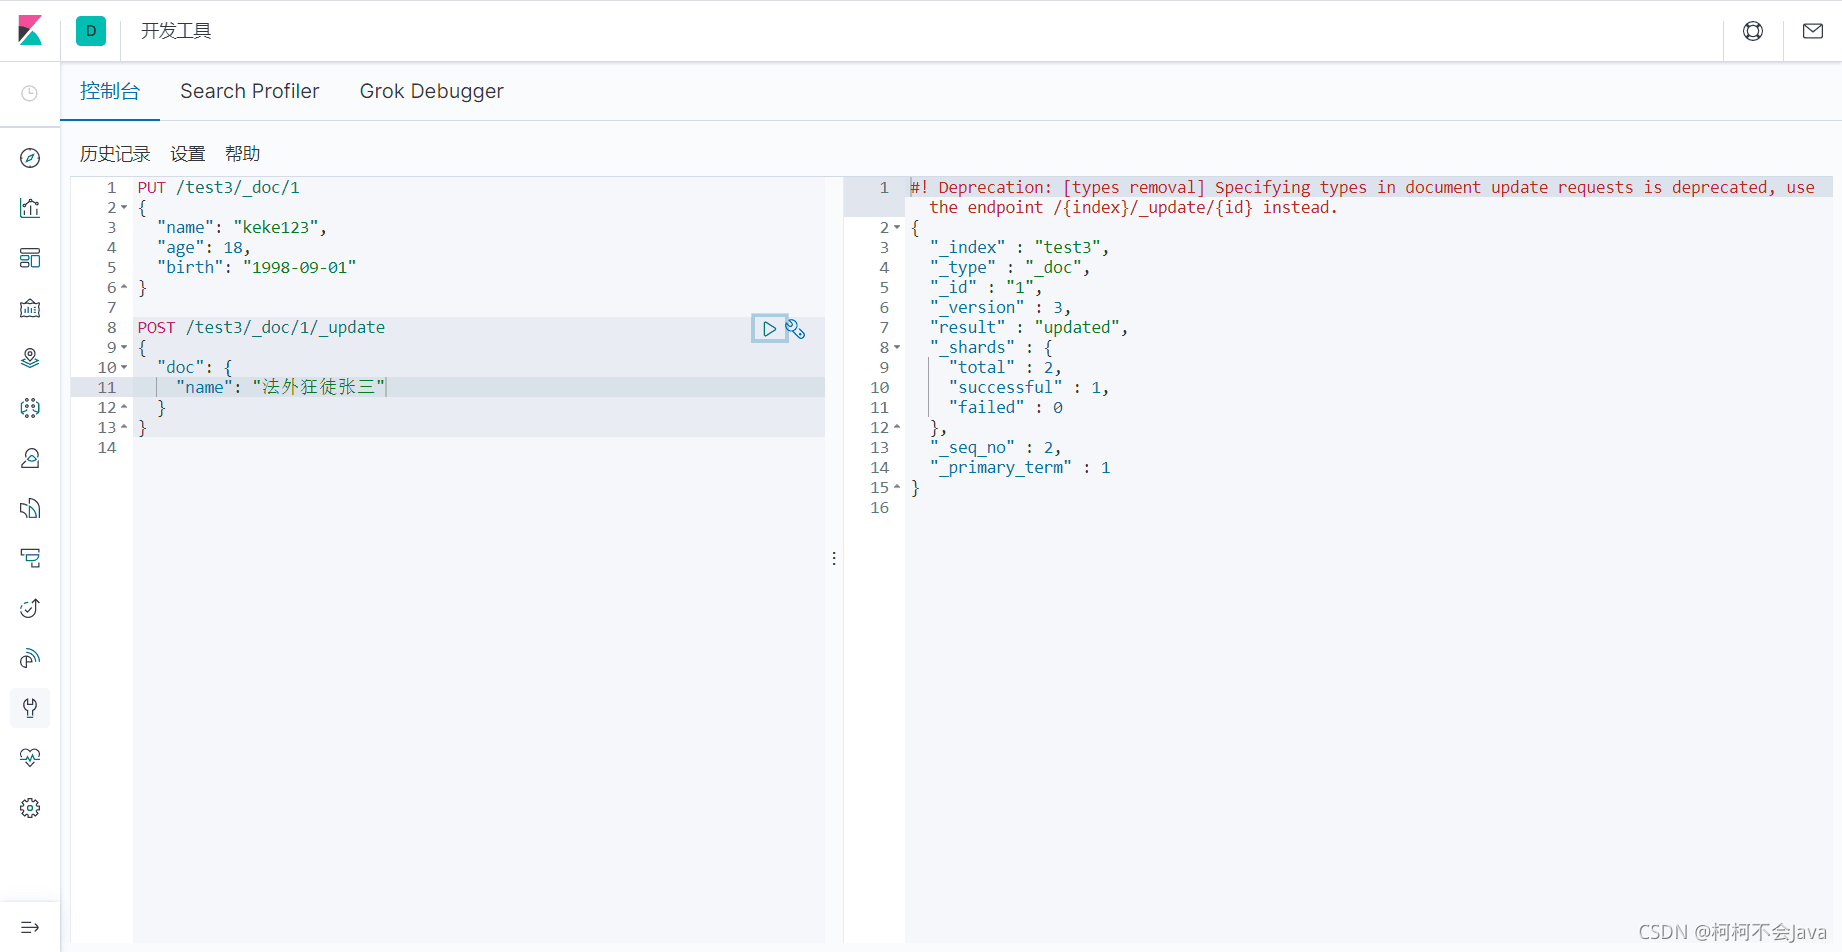Open Maps icon in sidebar
Screen dimensions: 1842x952
tap(30, 358)
